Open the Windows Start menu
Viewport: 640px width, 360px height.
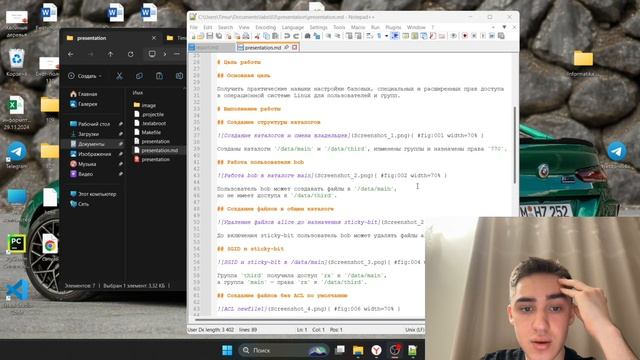click(x=227, y=350)
